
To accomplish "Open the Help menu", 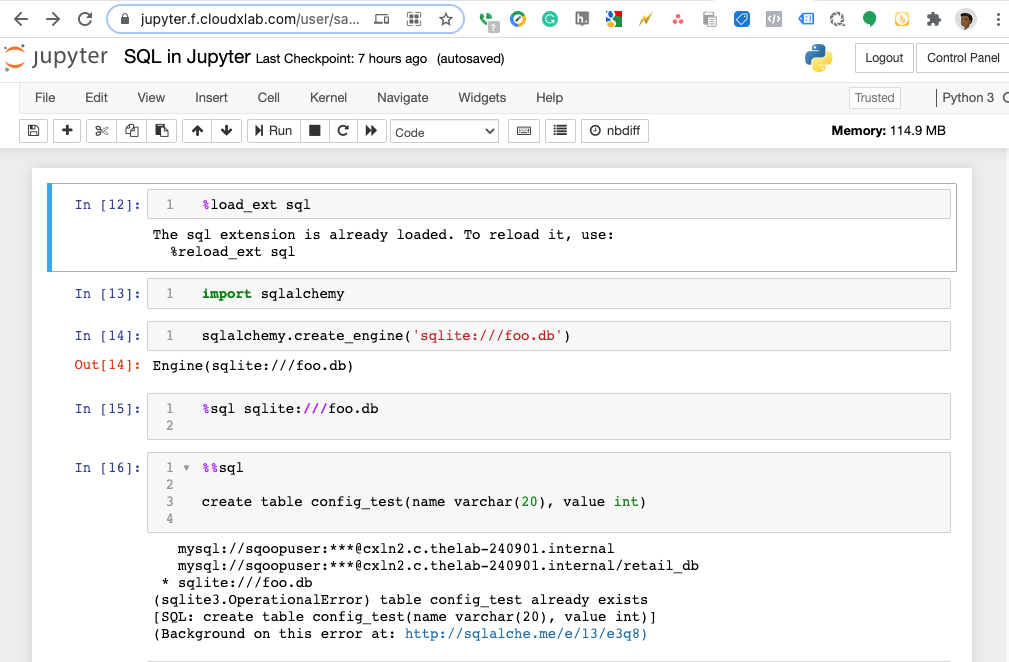I will click(x=550, y=98).
